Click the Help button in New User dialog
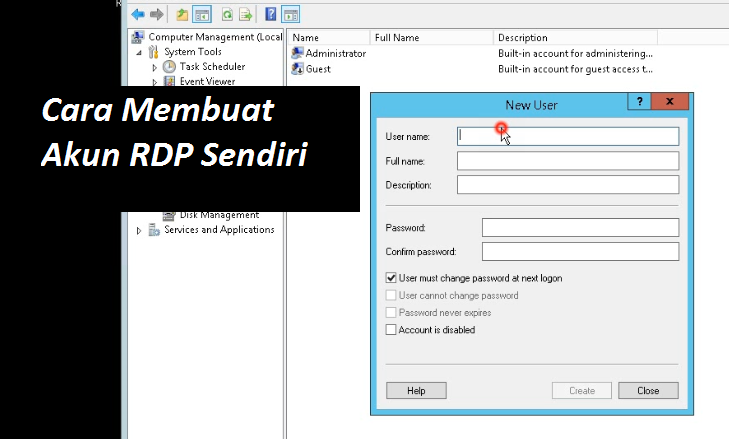729x439 pixels. pos(416,391)
